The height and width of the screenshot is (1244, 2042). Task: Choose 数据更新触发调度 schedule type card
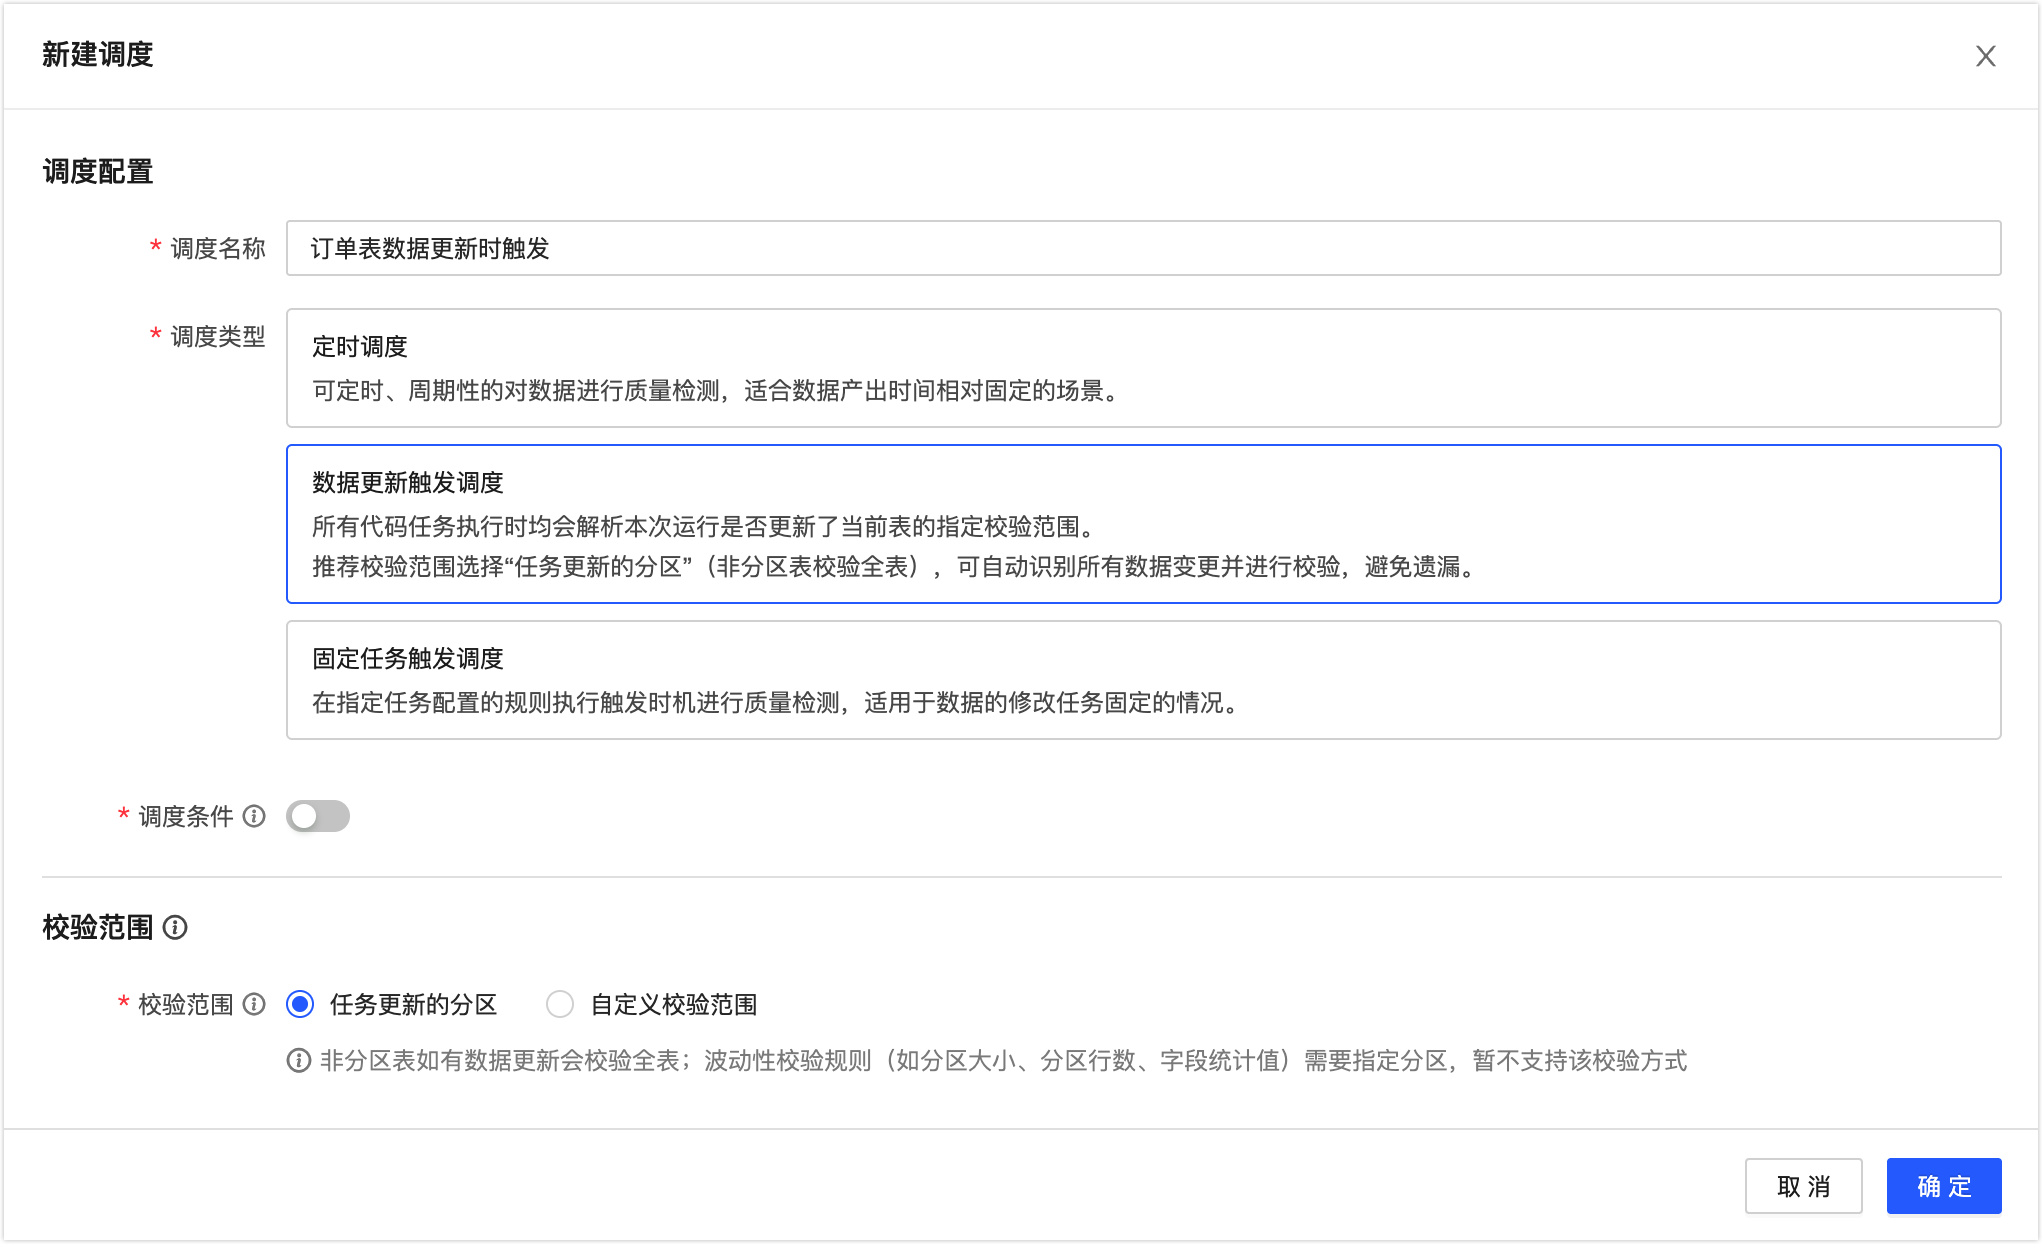[1143, 524]
